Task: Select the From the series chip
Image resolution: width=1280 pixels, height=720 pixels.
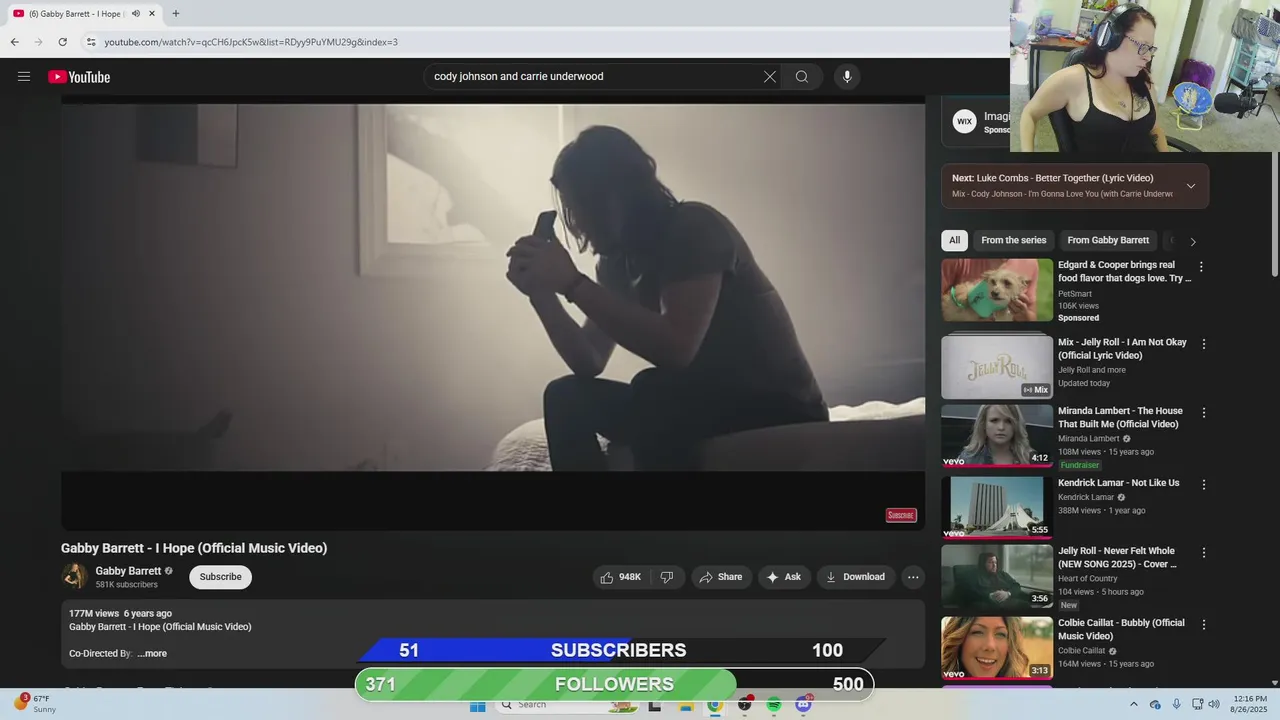Action: coord(1014,240)
